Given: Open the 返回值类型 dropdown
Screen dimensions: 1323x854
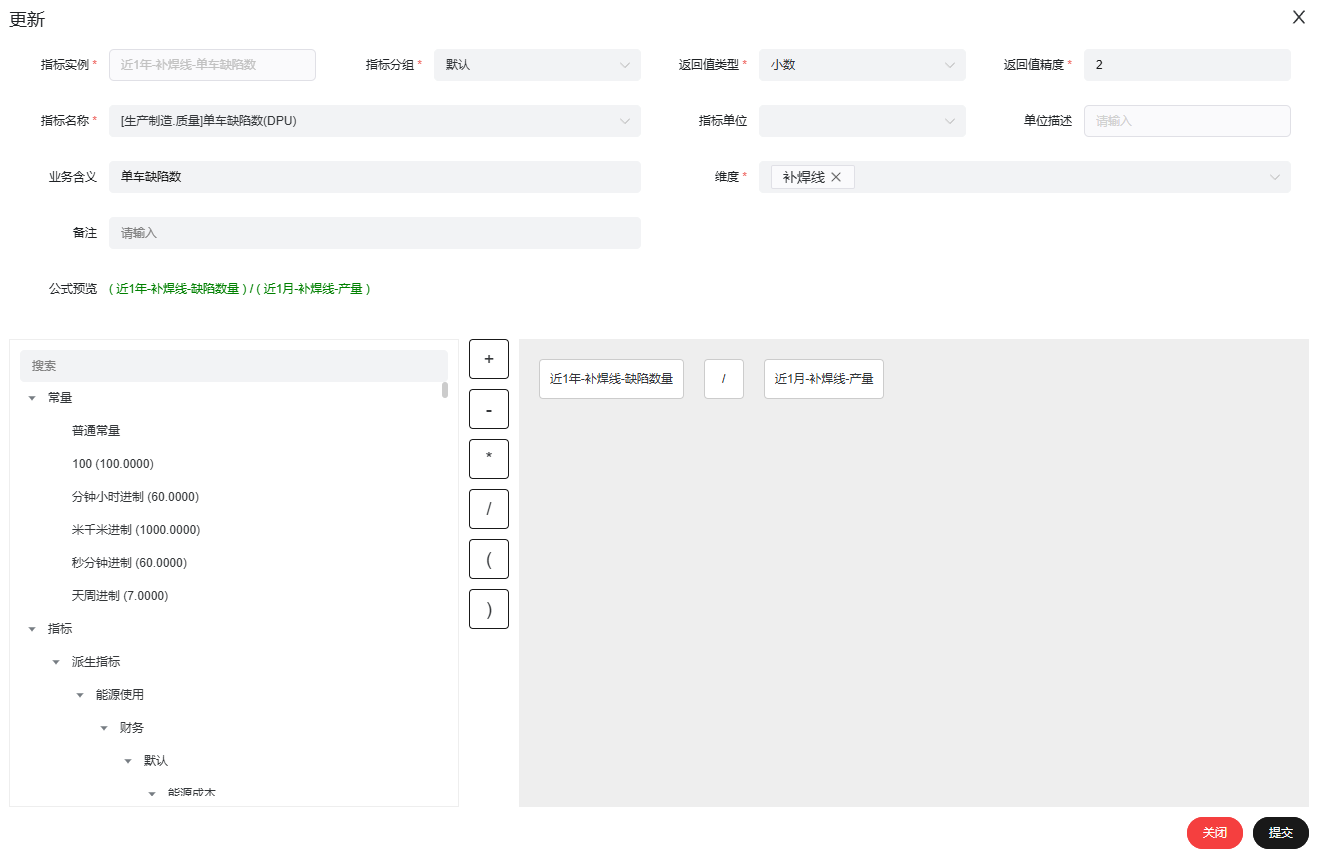Looking at the screenshot, I should pyautogui.click(x=862, y=65).
